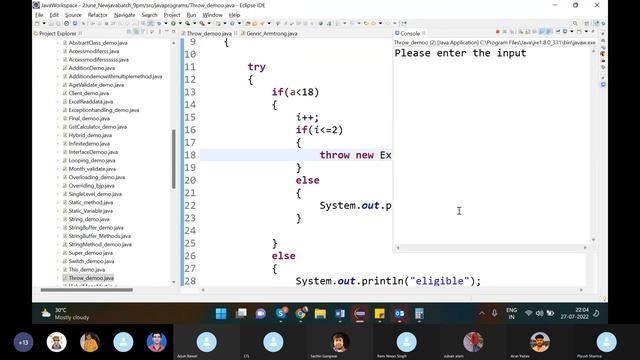Image resolution: width=640 pixels, height=360 pixels.
Task: Click line 18 throw new statement
Action: (x=355, y=155)
